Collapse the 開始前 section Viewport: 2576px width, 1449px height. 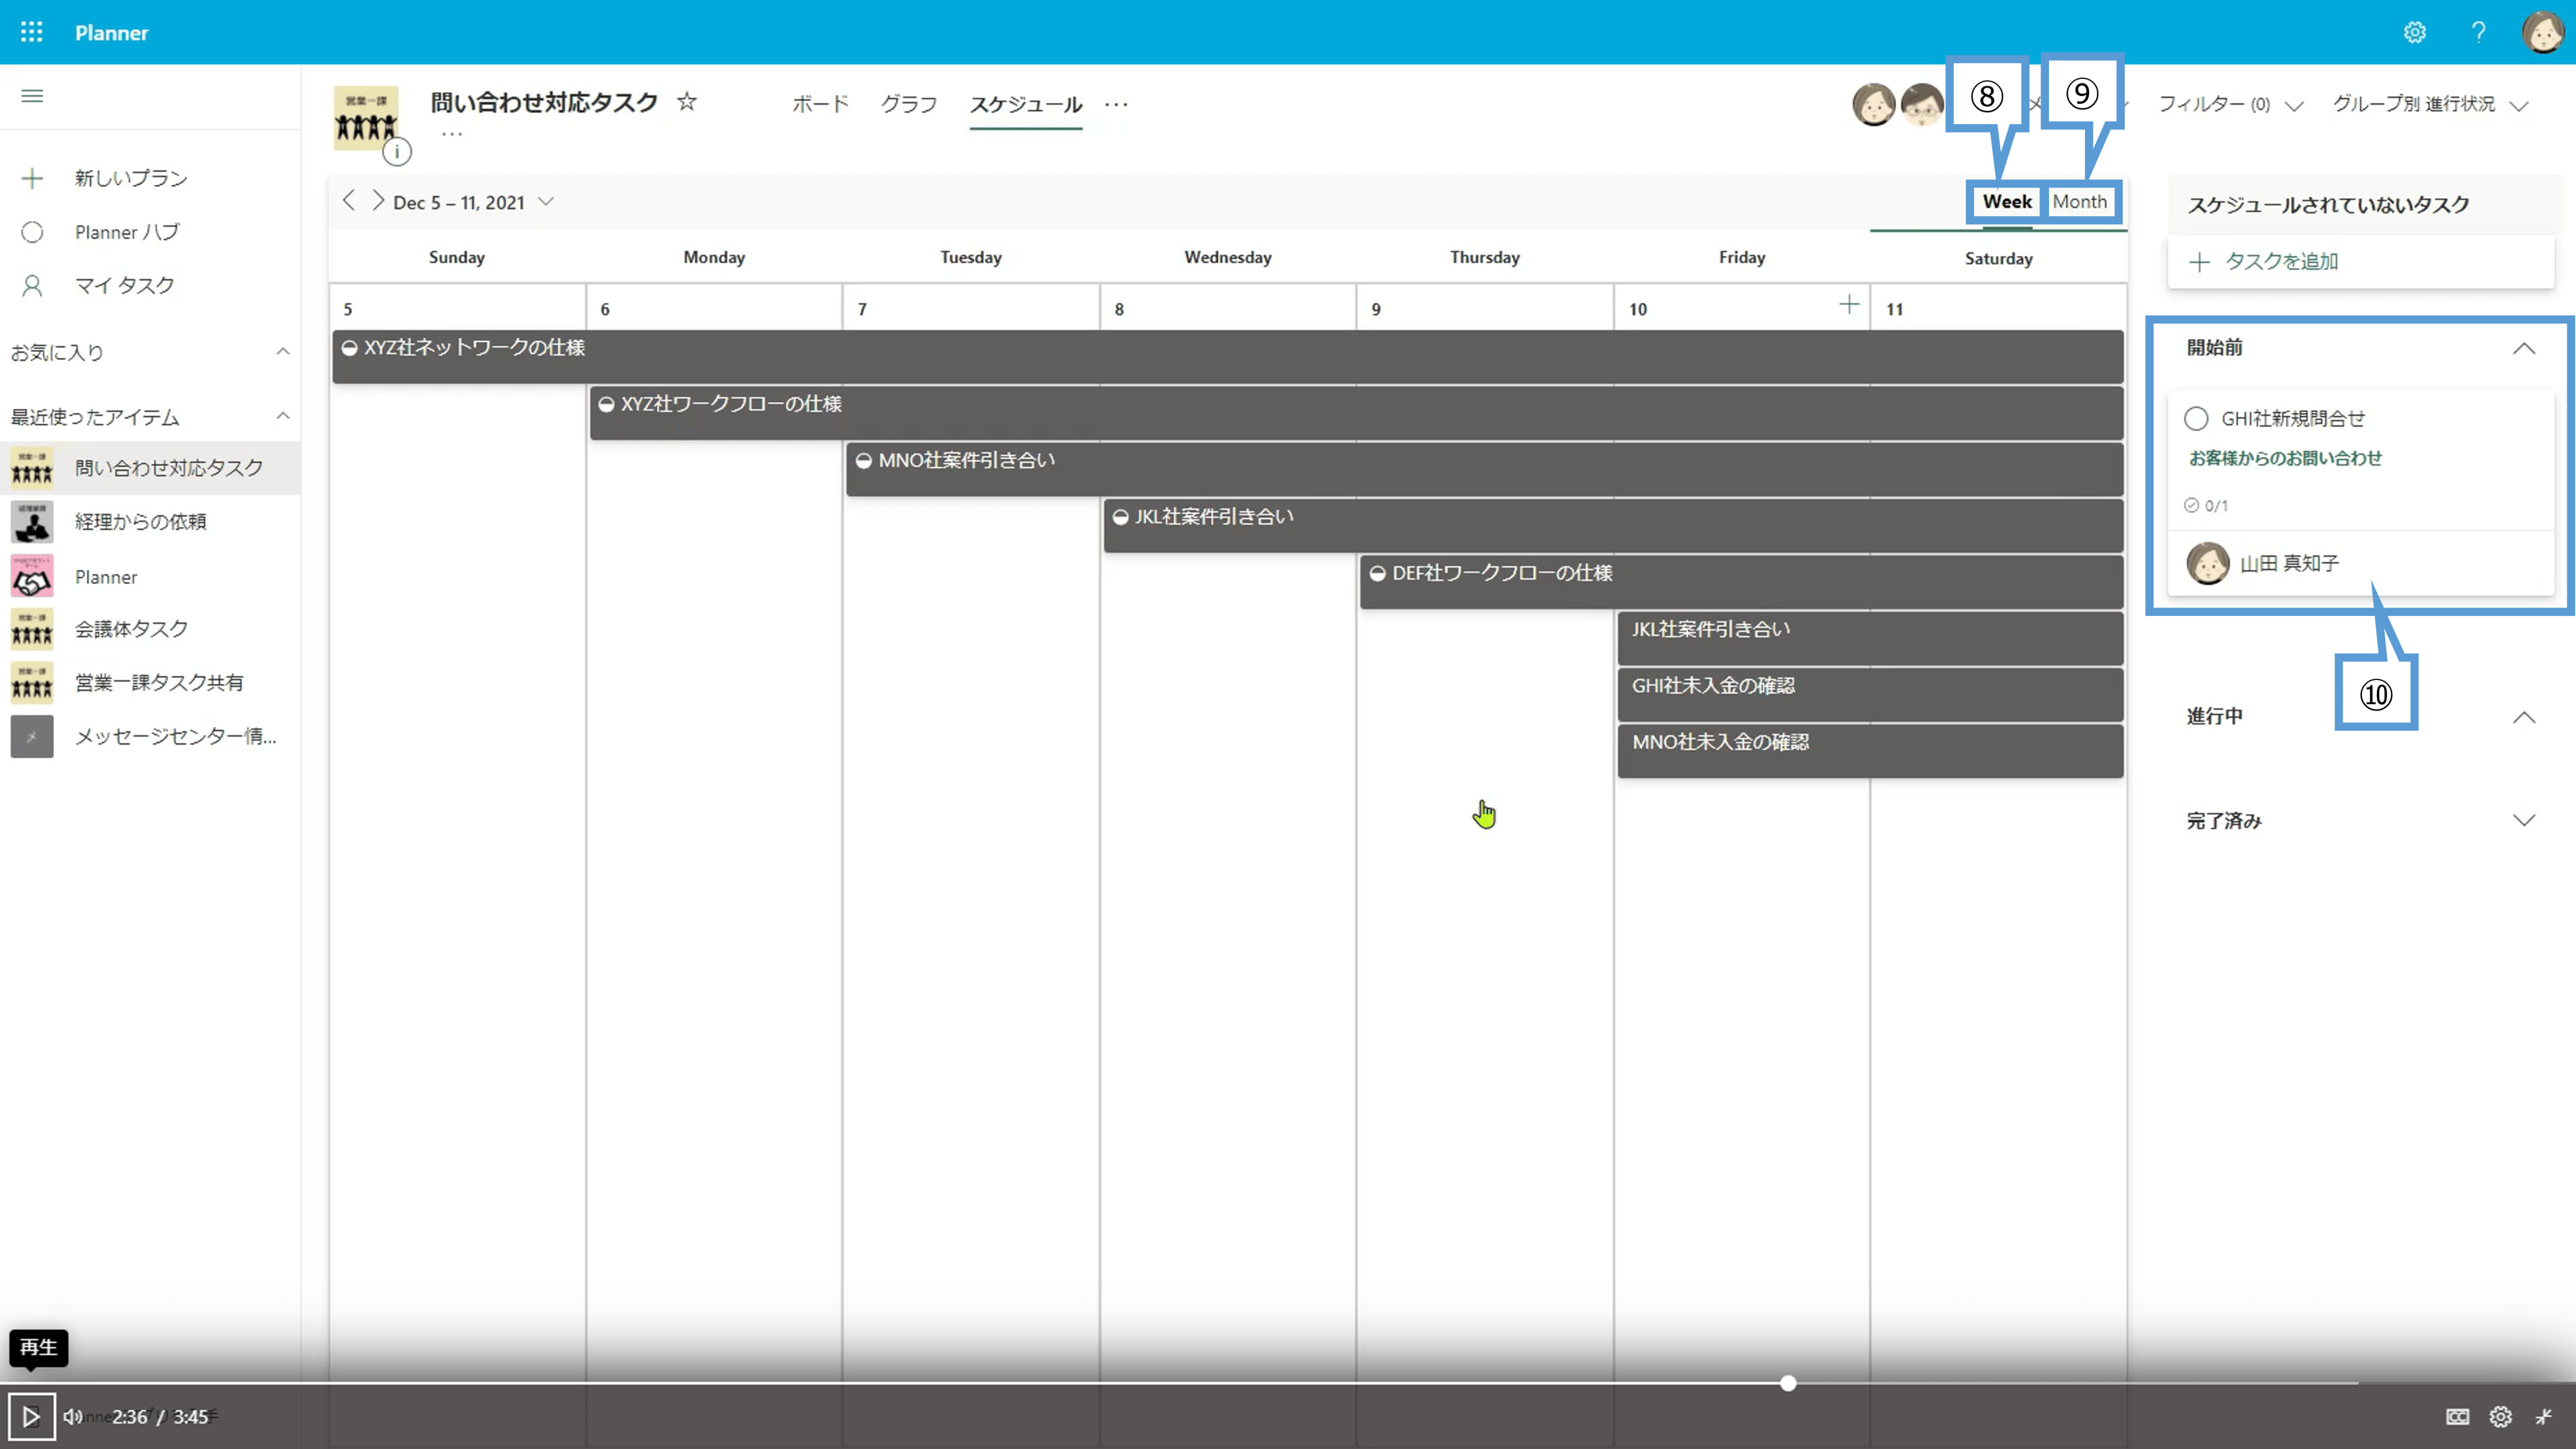coord(2525,348)
